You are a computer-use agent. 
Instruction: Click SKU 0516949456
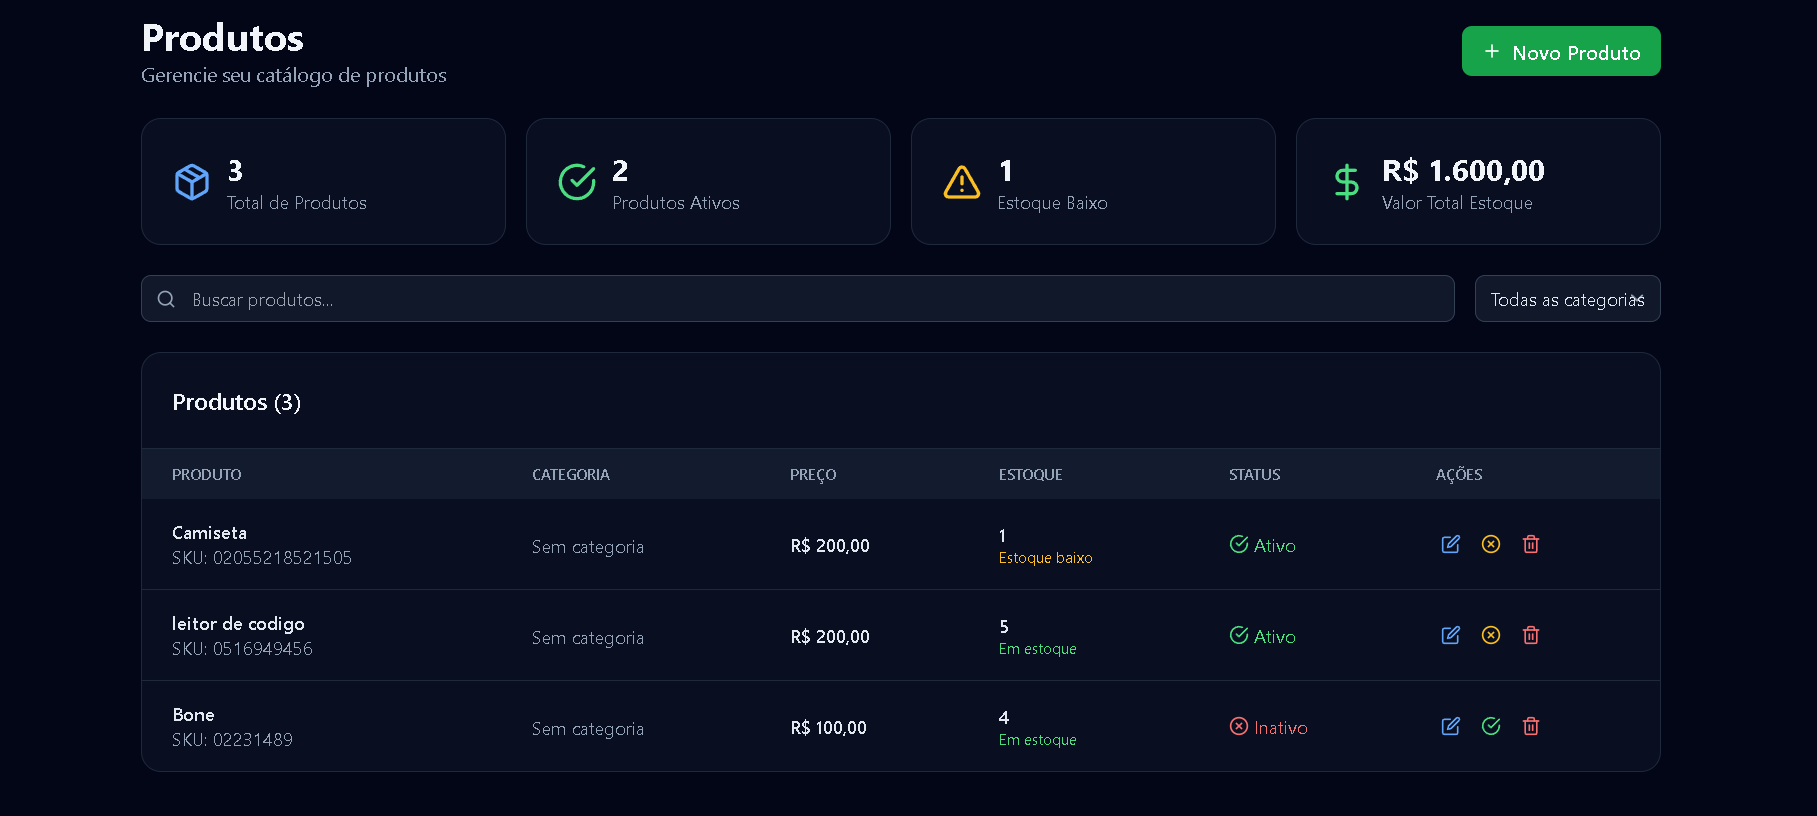(x=242, y=649)
